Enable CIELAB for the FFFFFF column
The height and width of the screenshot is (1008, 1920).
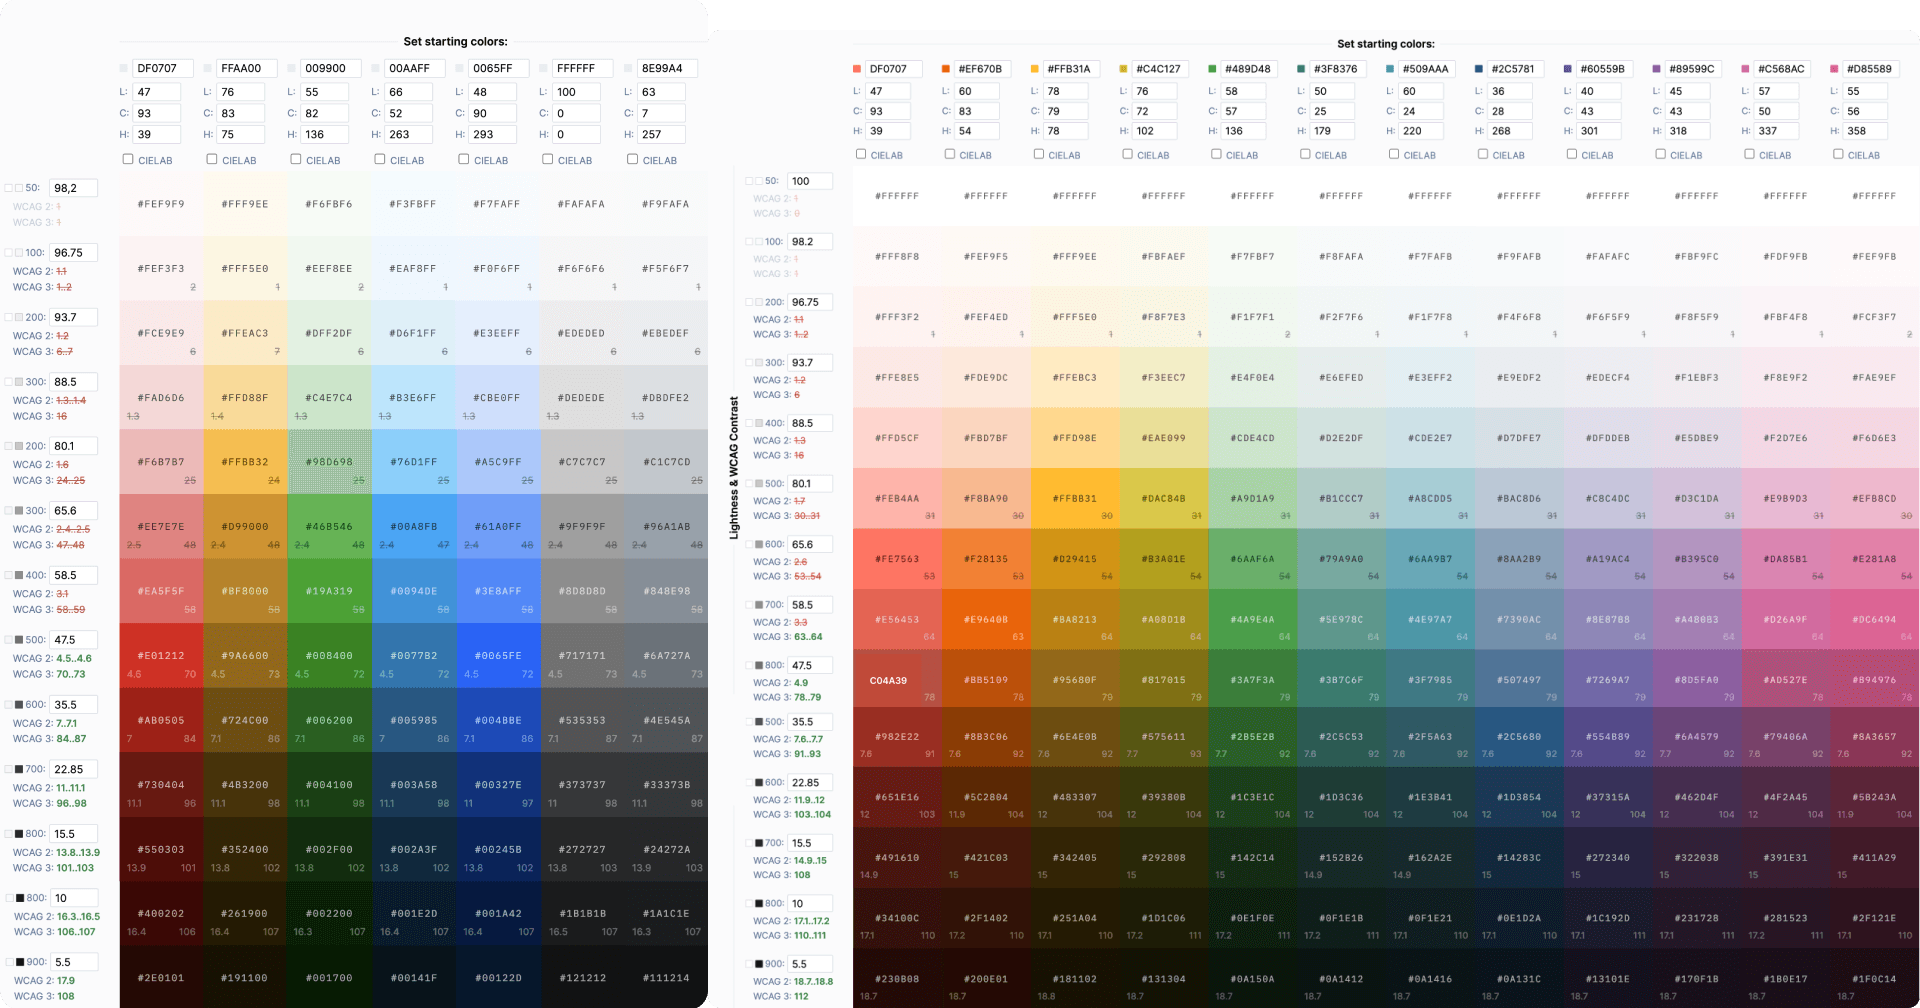[547, 159]
